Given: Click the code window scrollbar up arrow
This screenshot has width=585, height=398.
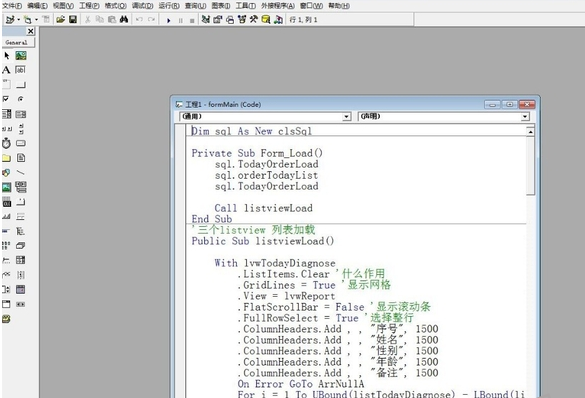Looking at the screenshot, I should (x=530, y=132).
